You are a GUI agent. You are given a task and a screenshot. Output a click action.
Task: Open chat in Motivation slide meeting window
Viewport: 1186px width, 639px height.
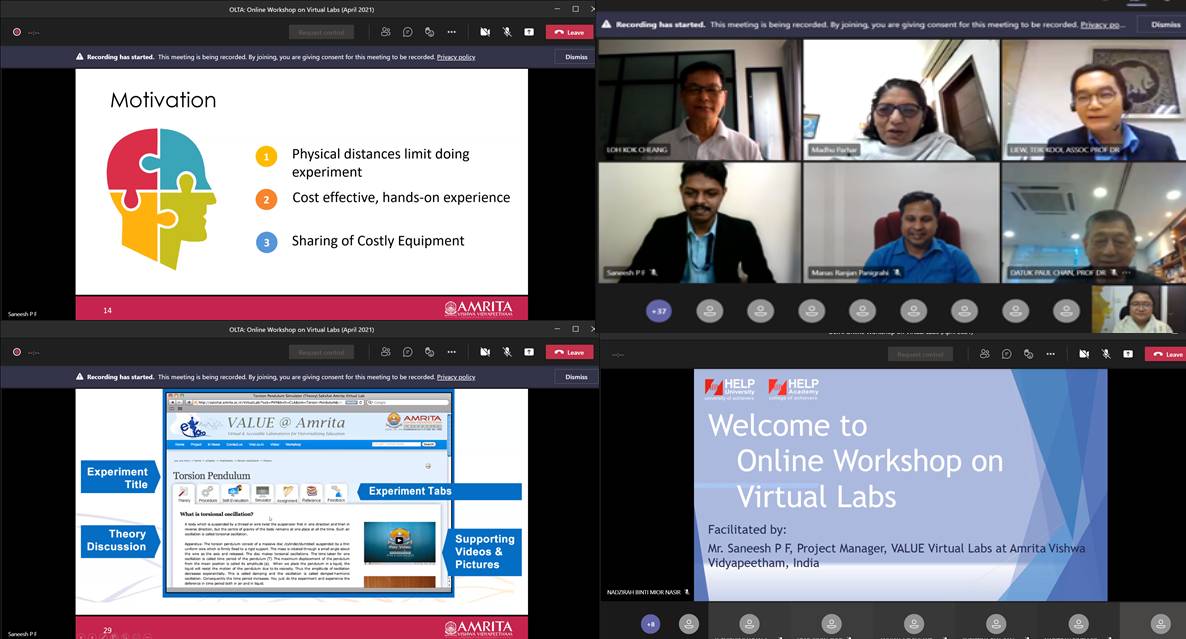tap(408, 32)
